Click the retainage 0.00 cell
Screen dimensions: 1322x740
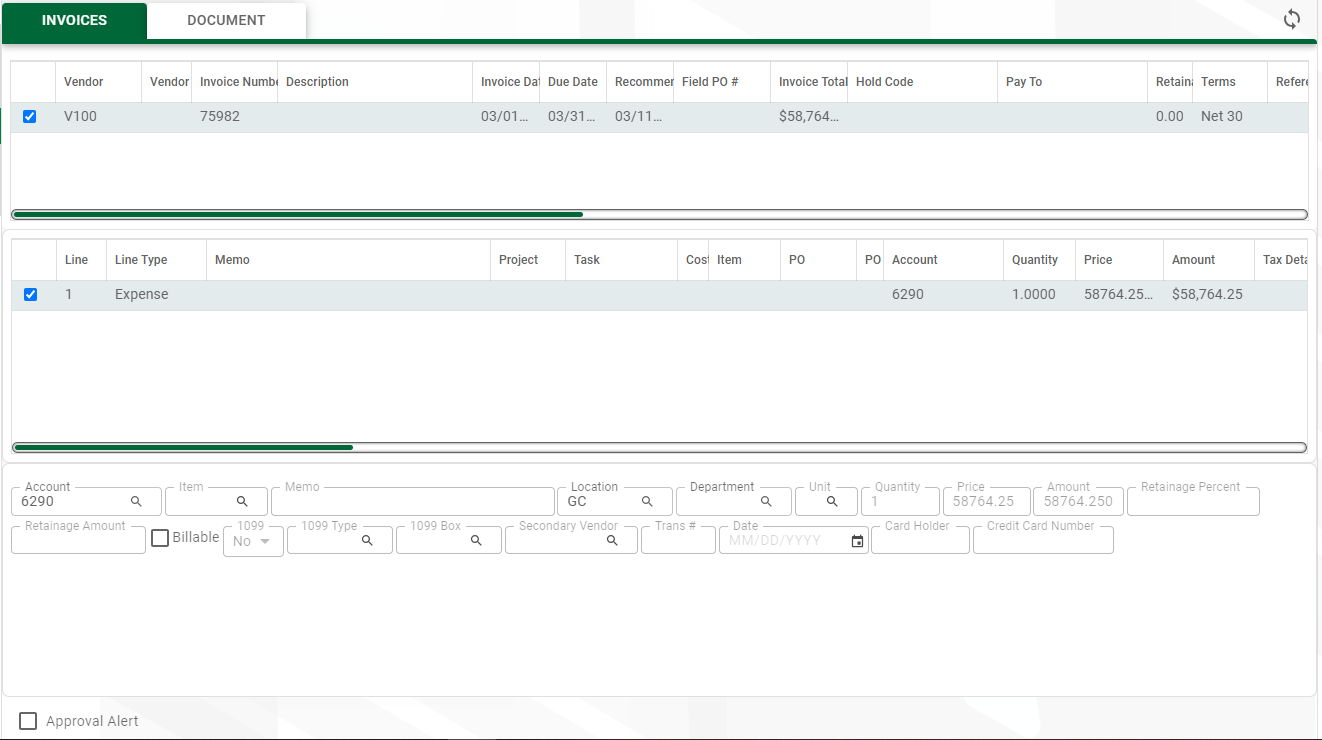point(1170,116)
